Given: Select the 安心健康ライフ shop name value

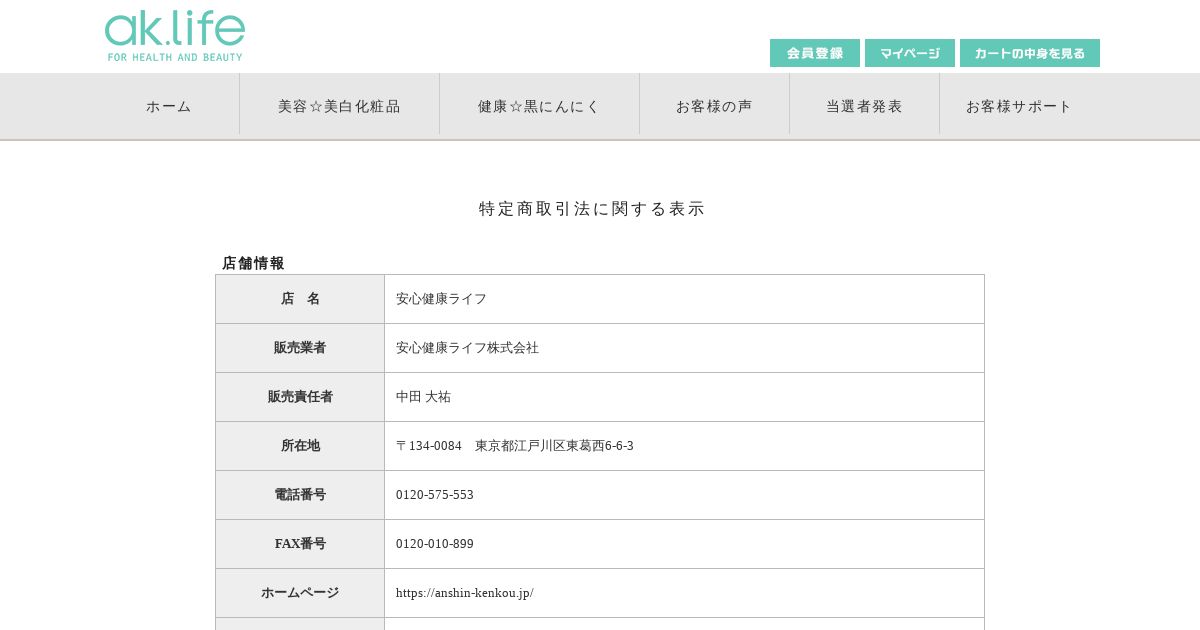Looking at the screenshot, I should click(x=441, y=299).
